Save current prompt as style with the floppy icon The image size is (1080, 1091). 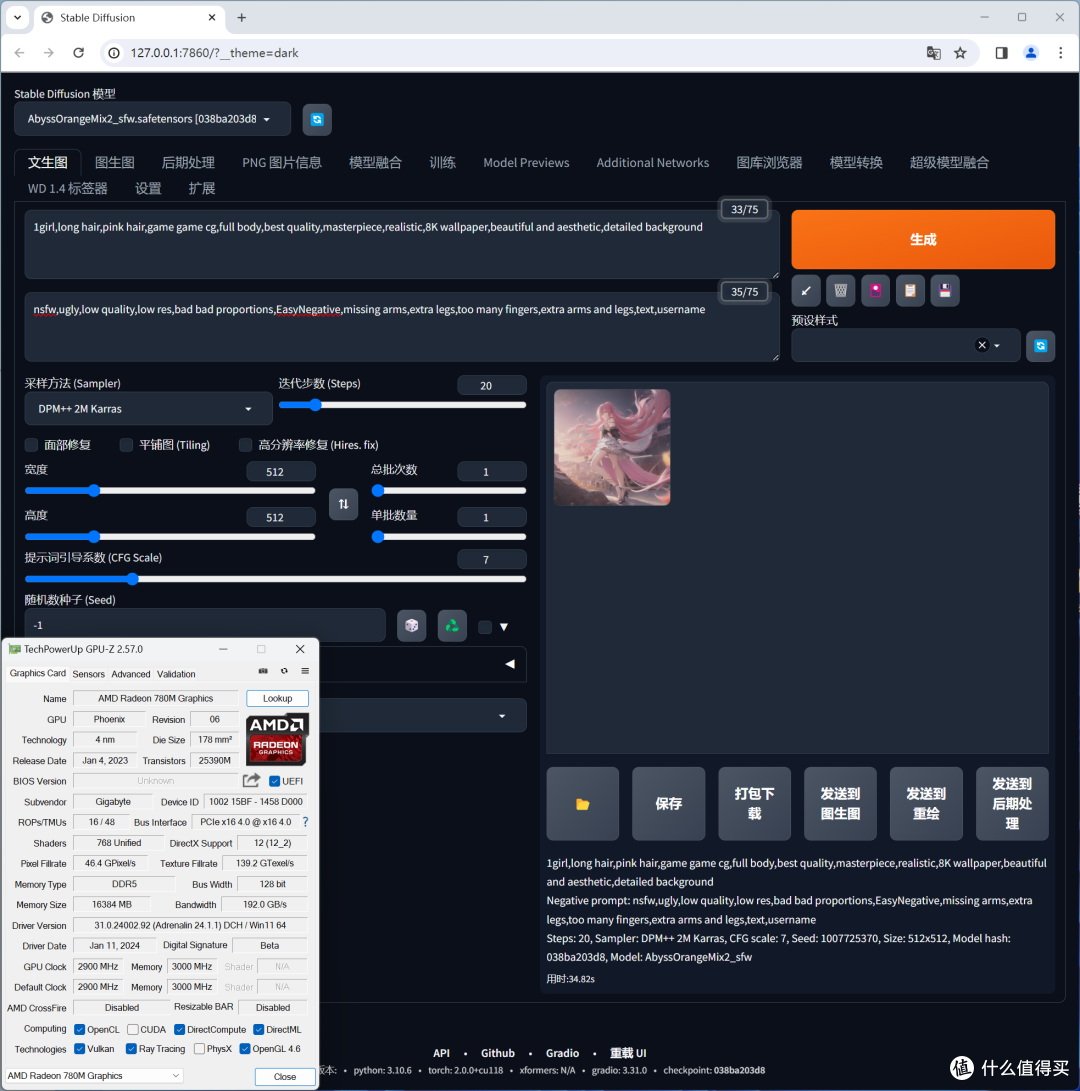pos(945,291)
